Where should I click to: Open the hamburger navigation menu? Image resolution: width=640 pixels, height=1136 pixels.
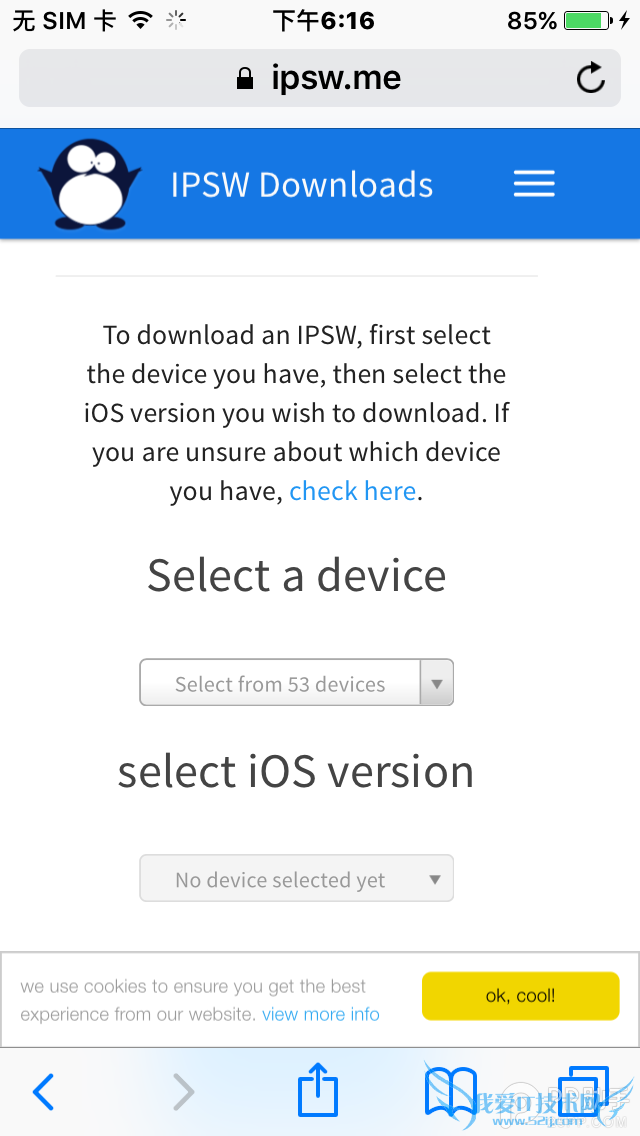click(x=534, y=183)
